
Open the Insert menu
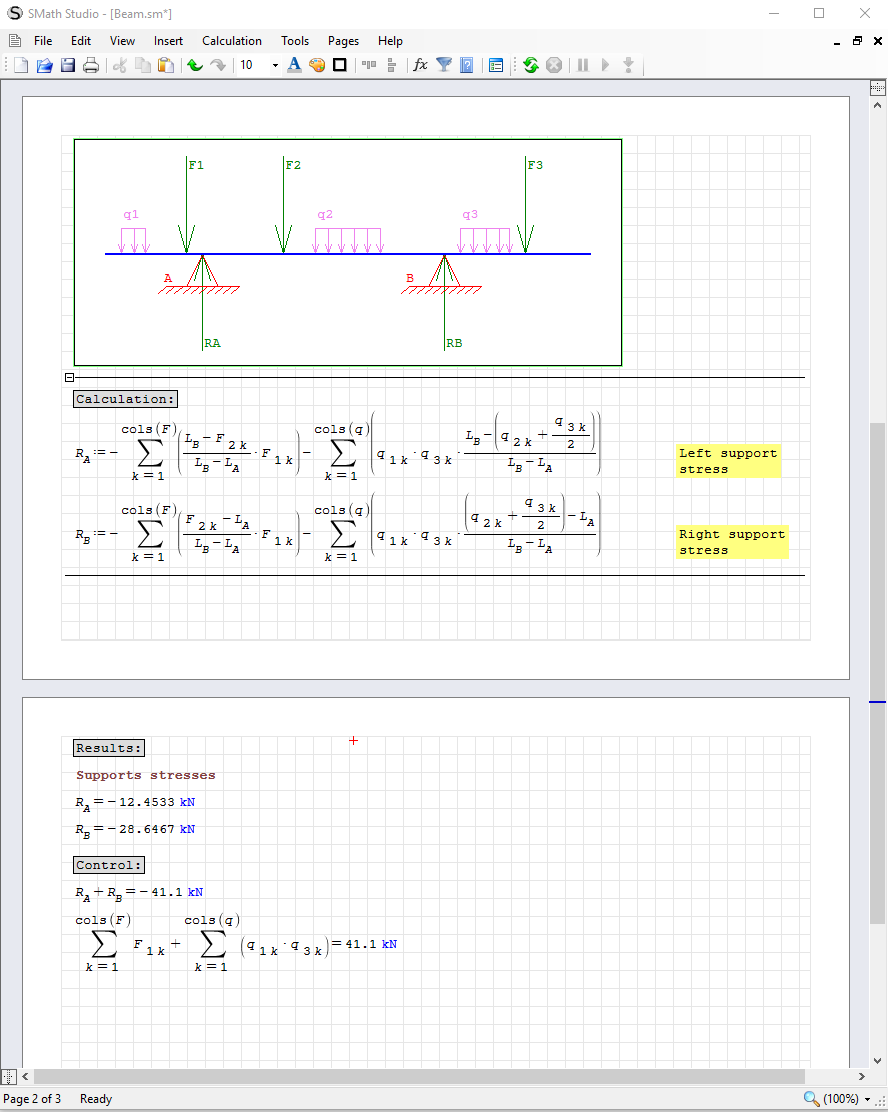coord(168,41)
